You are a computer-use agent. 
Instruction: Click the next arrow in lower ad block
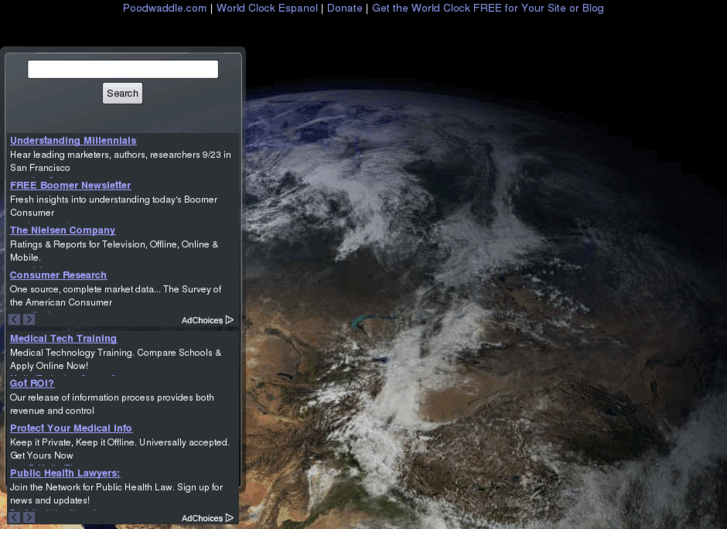point(29,518)
